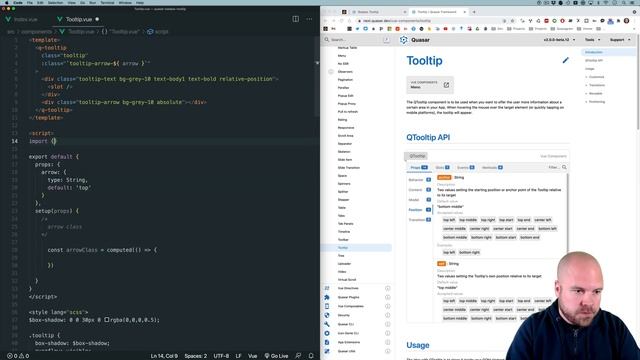
Task: Open the Scroll Area item in docs sidebar
Action: (x=357, y=136)
